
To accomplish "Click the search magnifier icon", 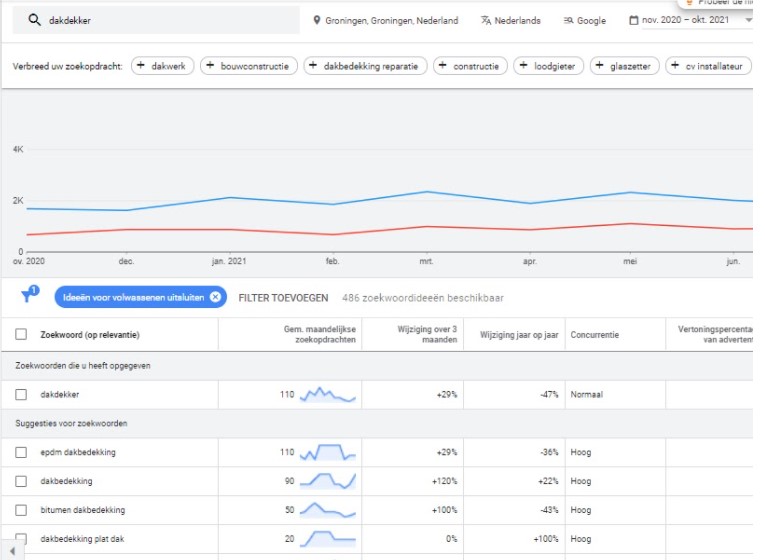I will click(x=34, y=20).
